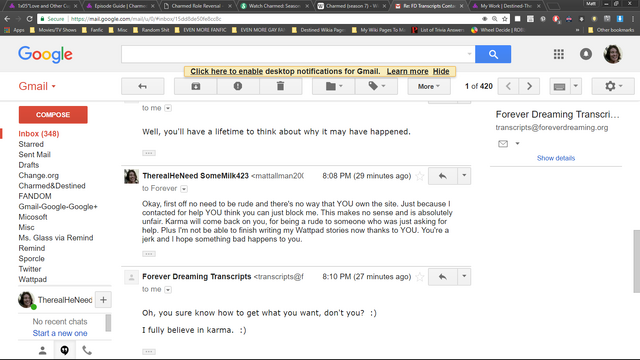Click the Gmail search input field
This screenshot has height=360, width=640.
click(x=294, y=54)
